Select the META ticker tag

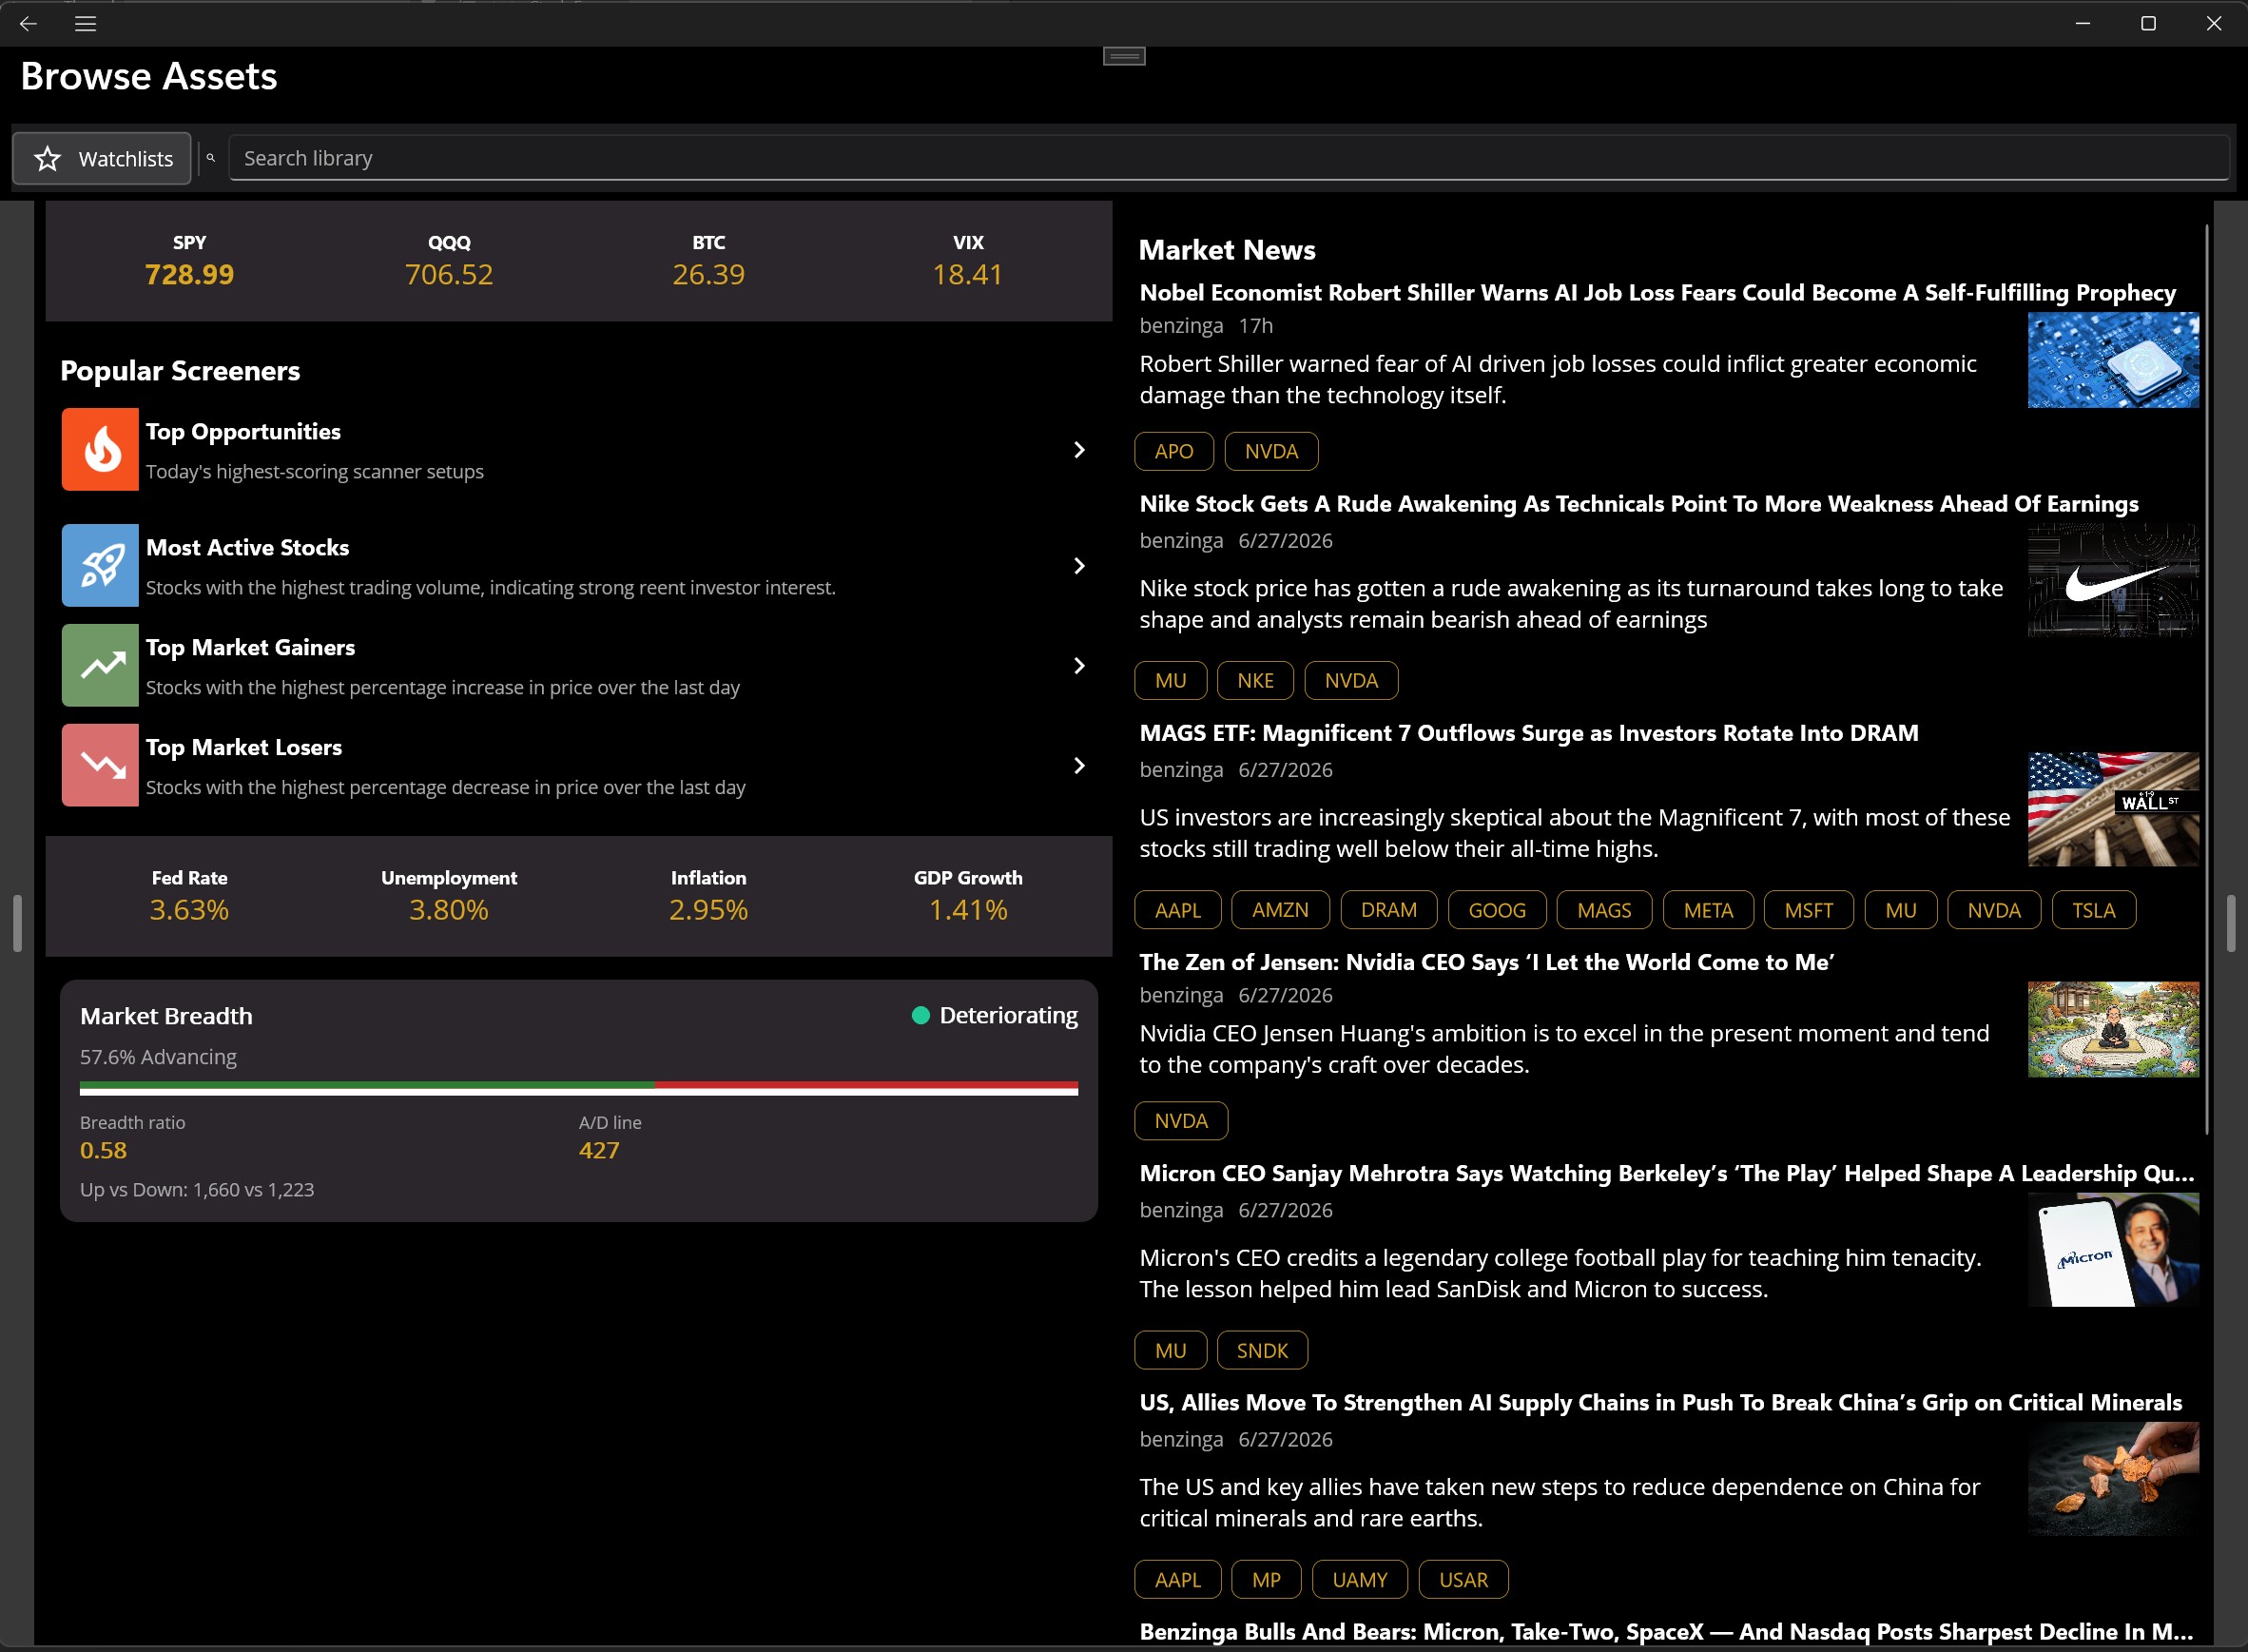point(1708,910)
